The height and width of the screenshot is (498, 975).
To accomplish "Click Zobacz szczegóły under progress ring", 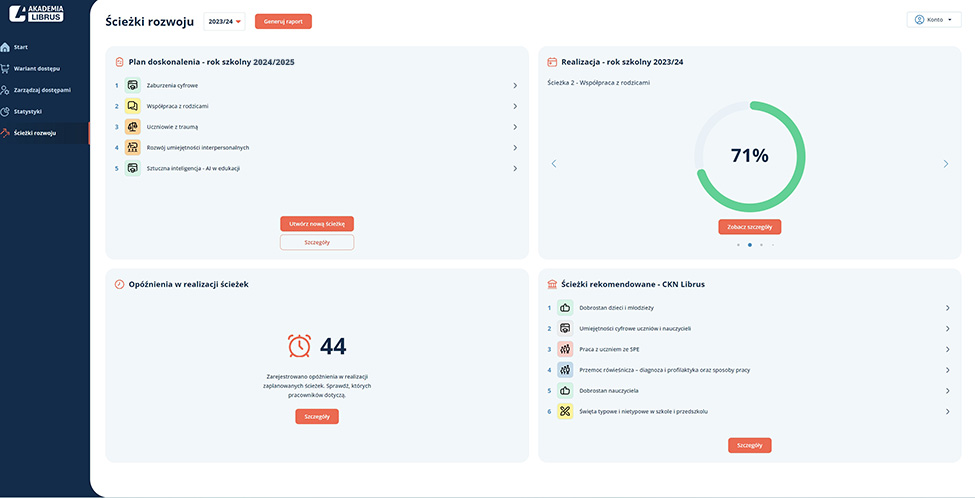I will [749, 227].
